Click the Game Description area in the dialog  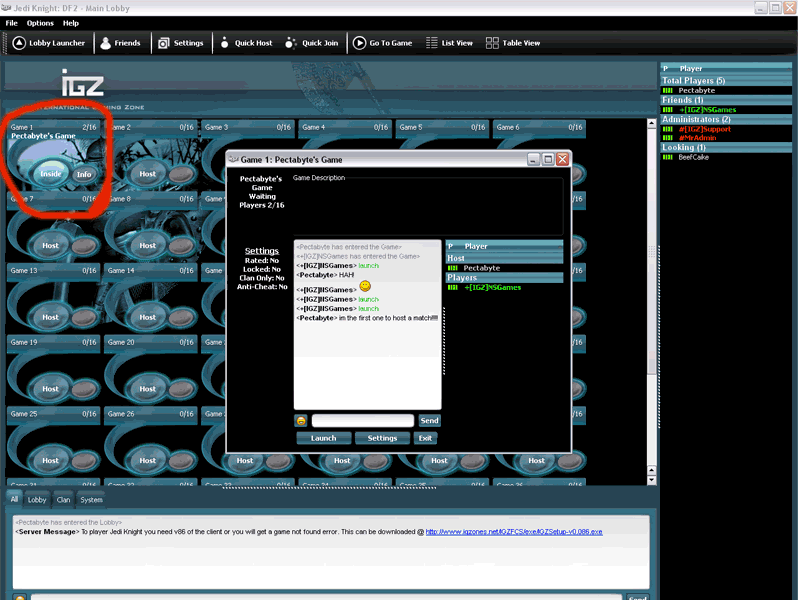coord(428,207)
